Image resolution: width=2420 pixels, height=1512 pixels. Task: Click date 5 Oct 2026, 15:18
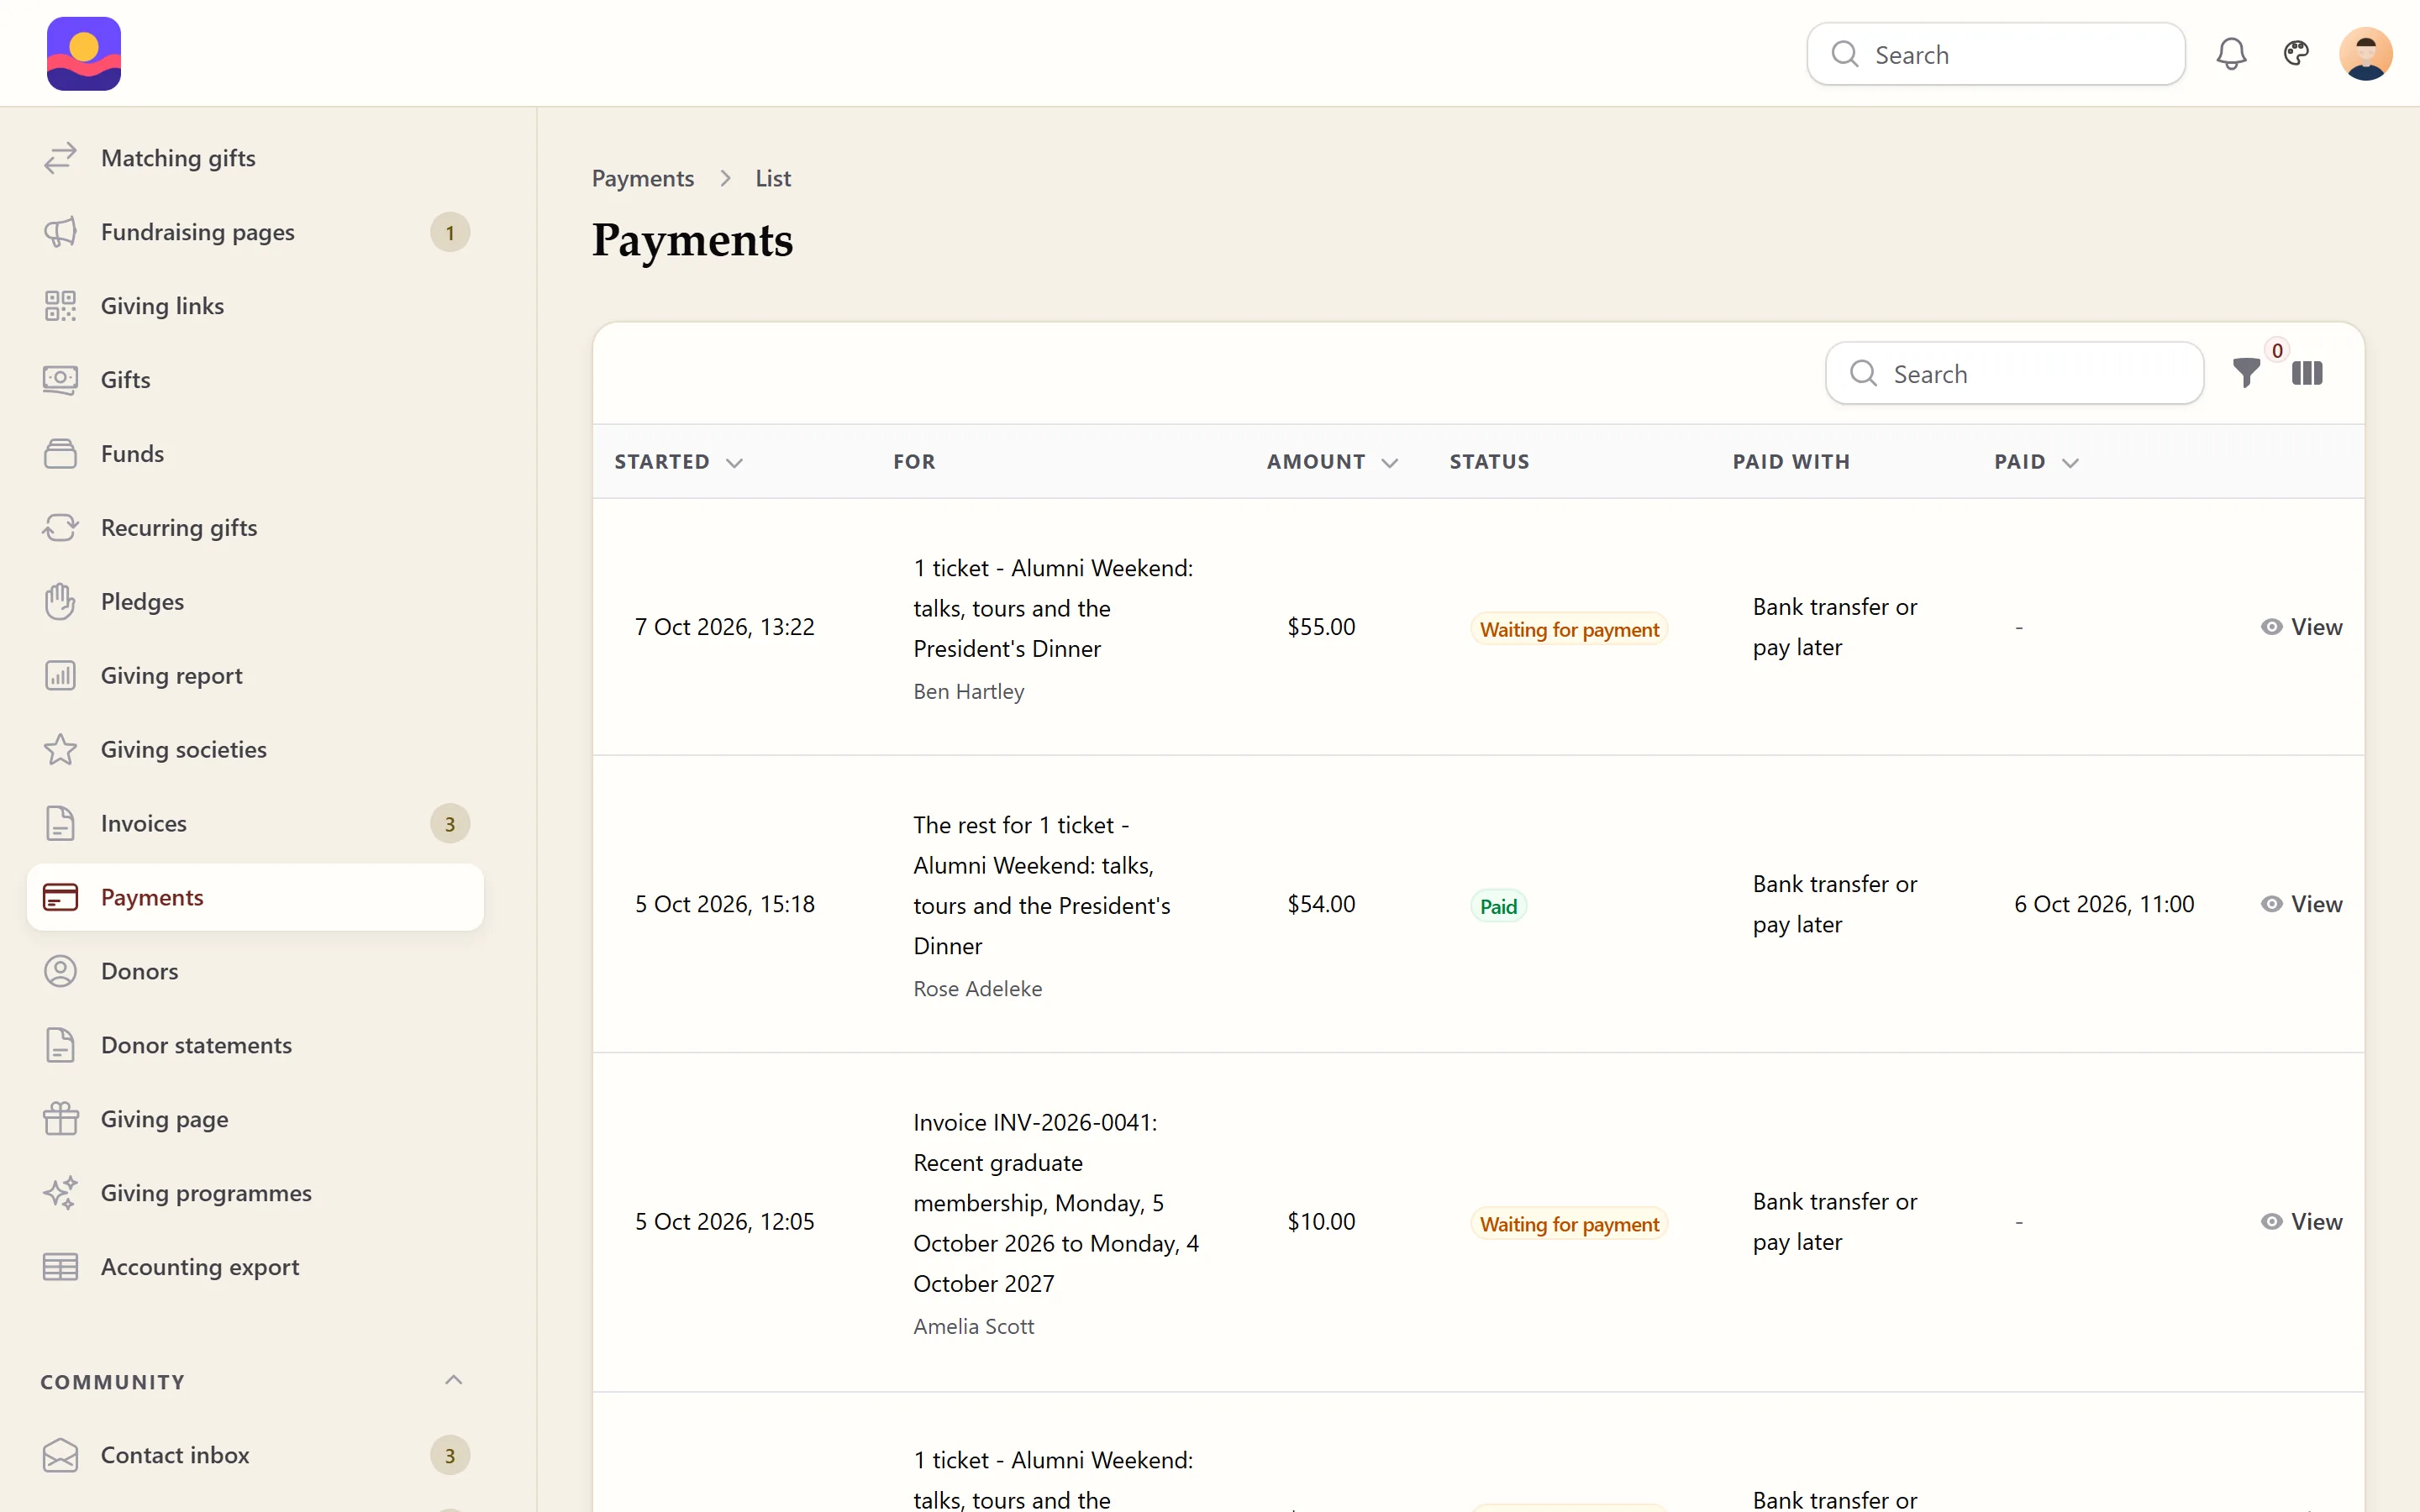click(724, 904)
